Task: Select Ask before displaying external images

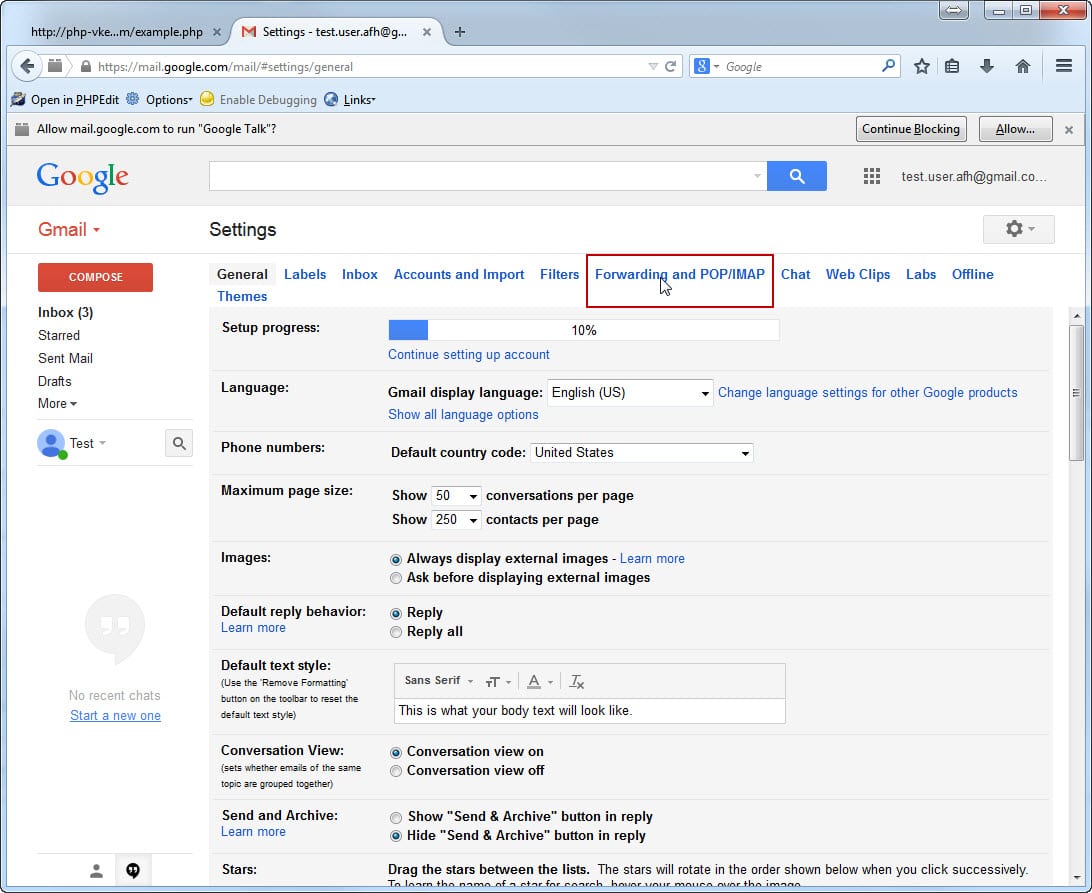Action: pyautogui.click(x=396, y=578)
